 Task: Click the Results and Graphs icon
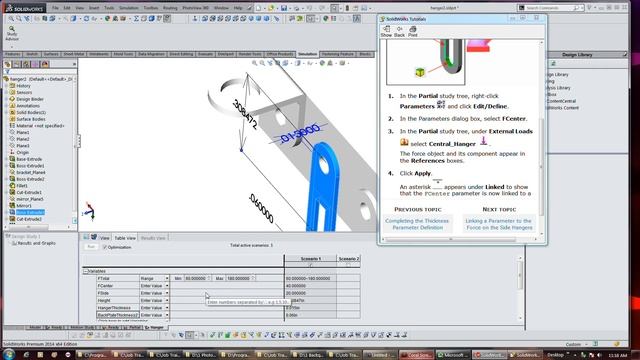14,243
